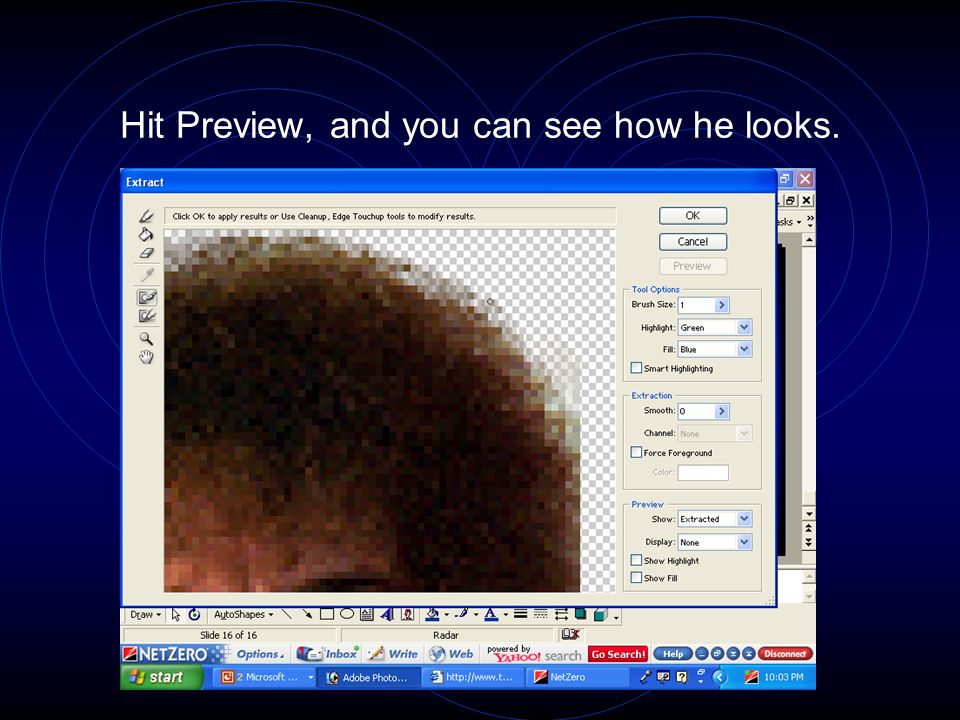
Task: Click OK to apply extraction
Action: click(693, 216)
